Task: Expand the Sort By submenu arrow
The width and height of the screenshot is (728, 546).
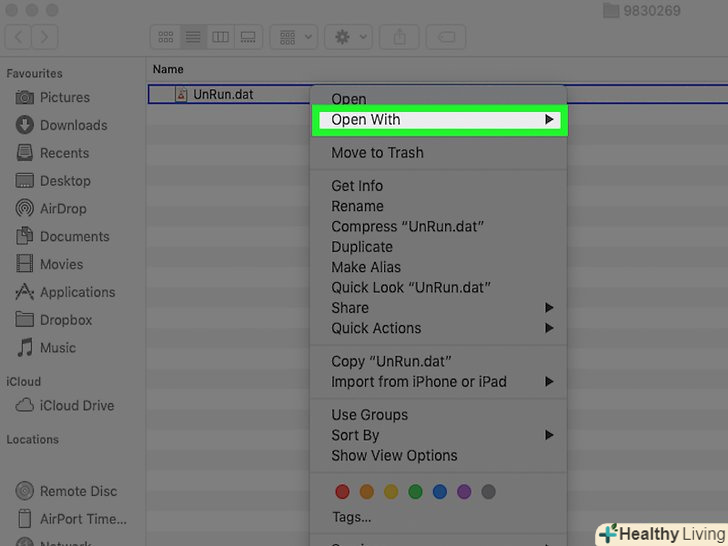Action: tap(549, 435)
